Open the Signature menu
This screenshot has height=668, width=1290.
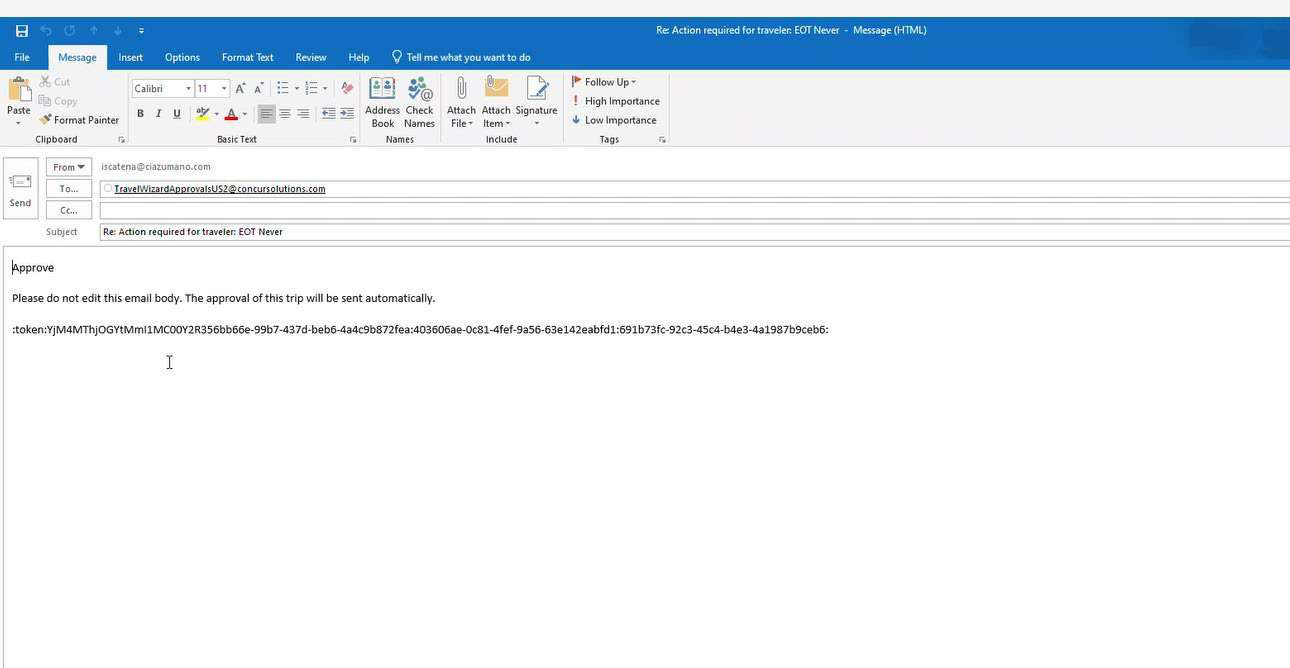[536, 103]
